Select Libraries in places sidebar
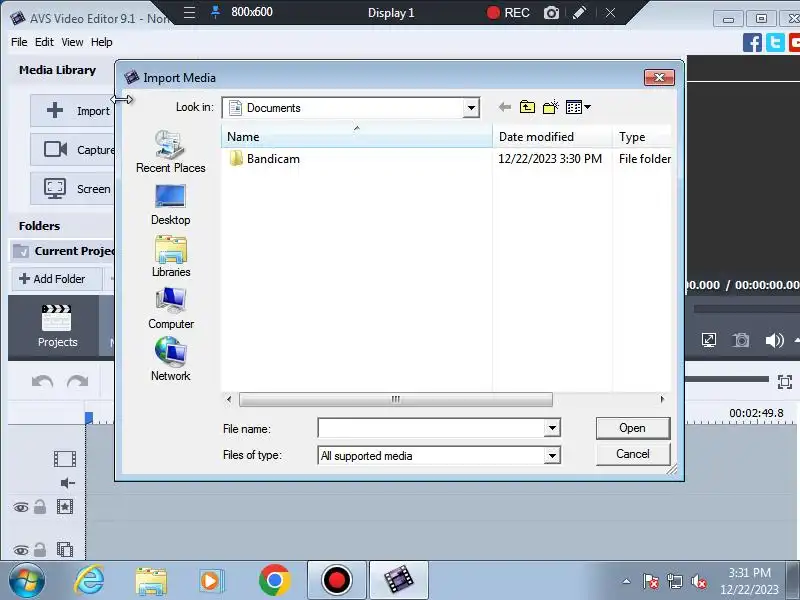The image size is (800, 600). pyautogui.click(x=170, y=256)
